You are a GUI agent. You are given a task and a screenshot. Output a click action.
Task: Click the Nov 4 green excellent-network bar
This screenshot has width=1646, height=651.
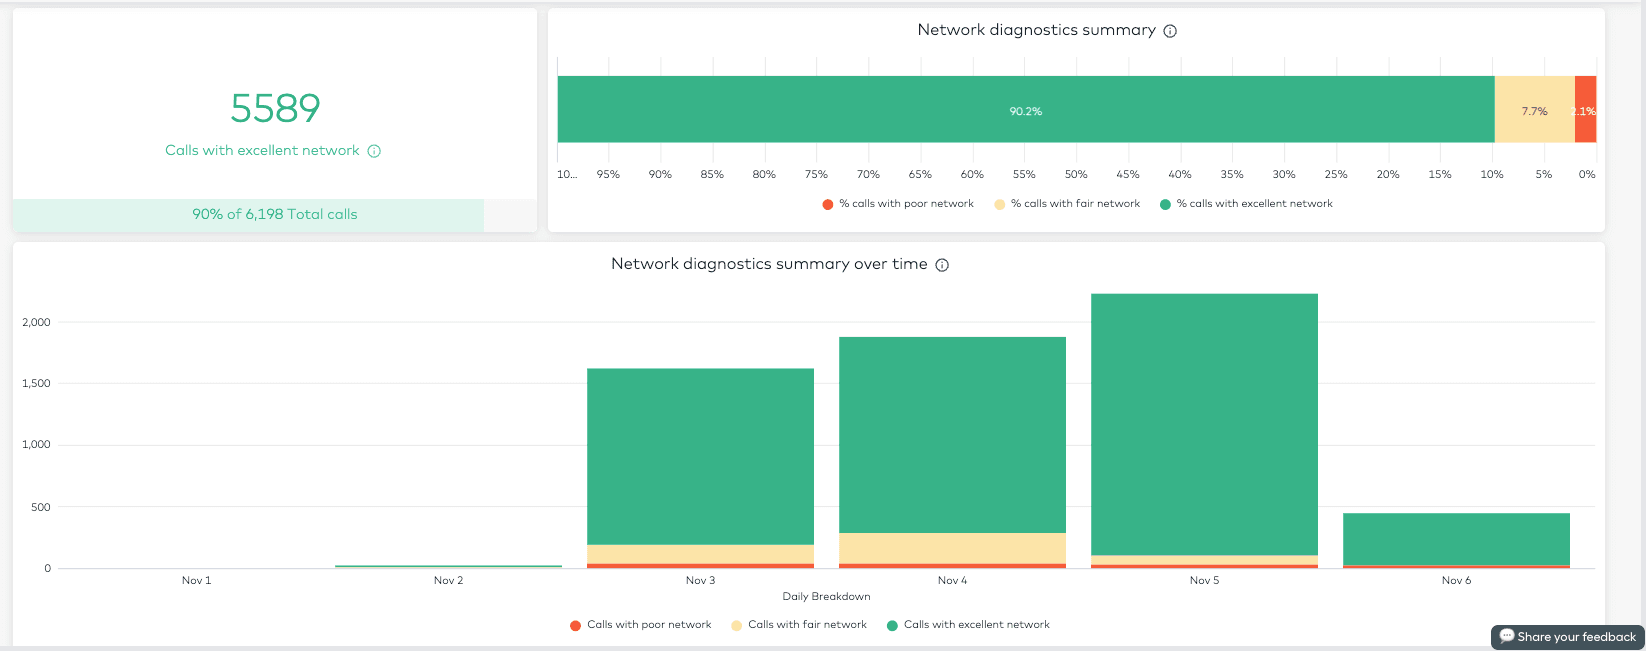coord(952,435)
